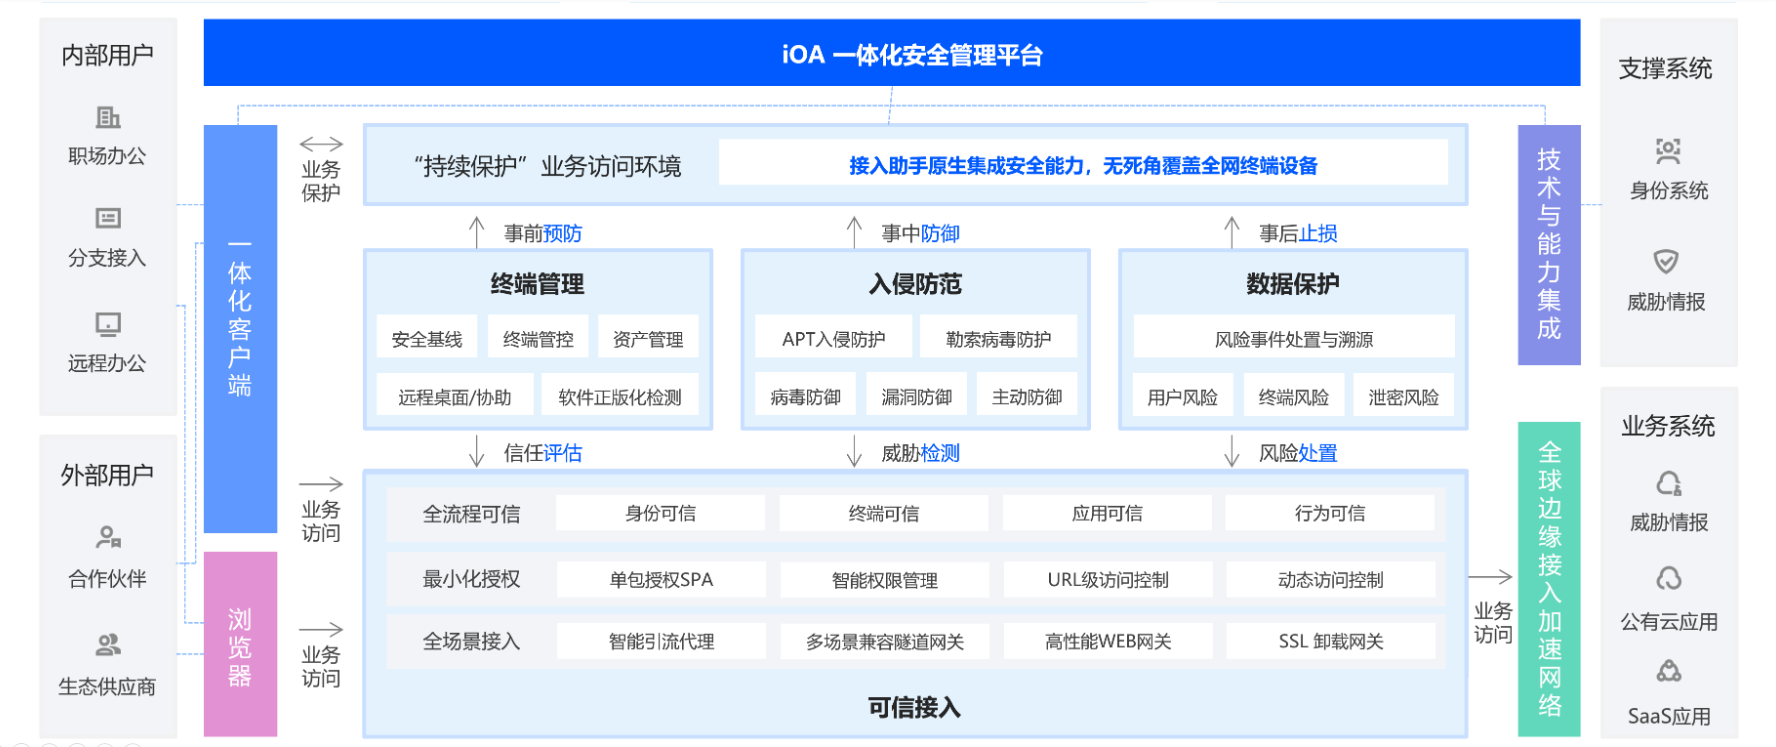Click the down arrow beside 风险处置
The image size is (1776, 747).
pyautogui.click(x=1232, y=451)
